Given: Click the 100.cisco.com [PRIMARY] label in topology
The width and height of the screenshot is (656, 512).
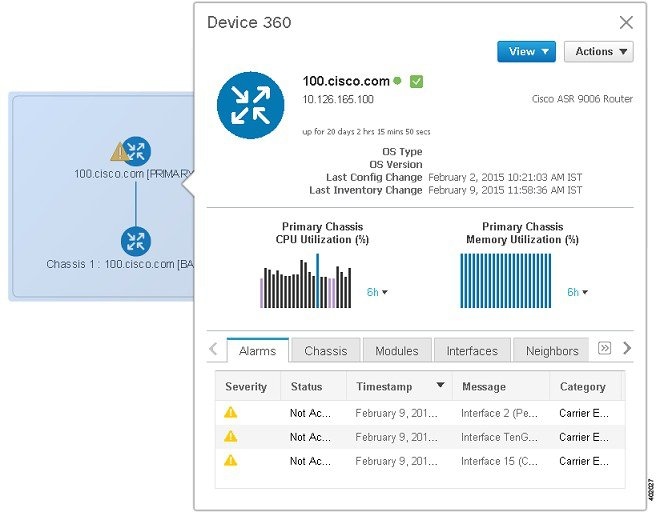Looking at the screenshot, I should (134, 174).
